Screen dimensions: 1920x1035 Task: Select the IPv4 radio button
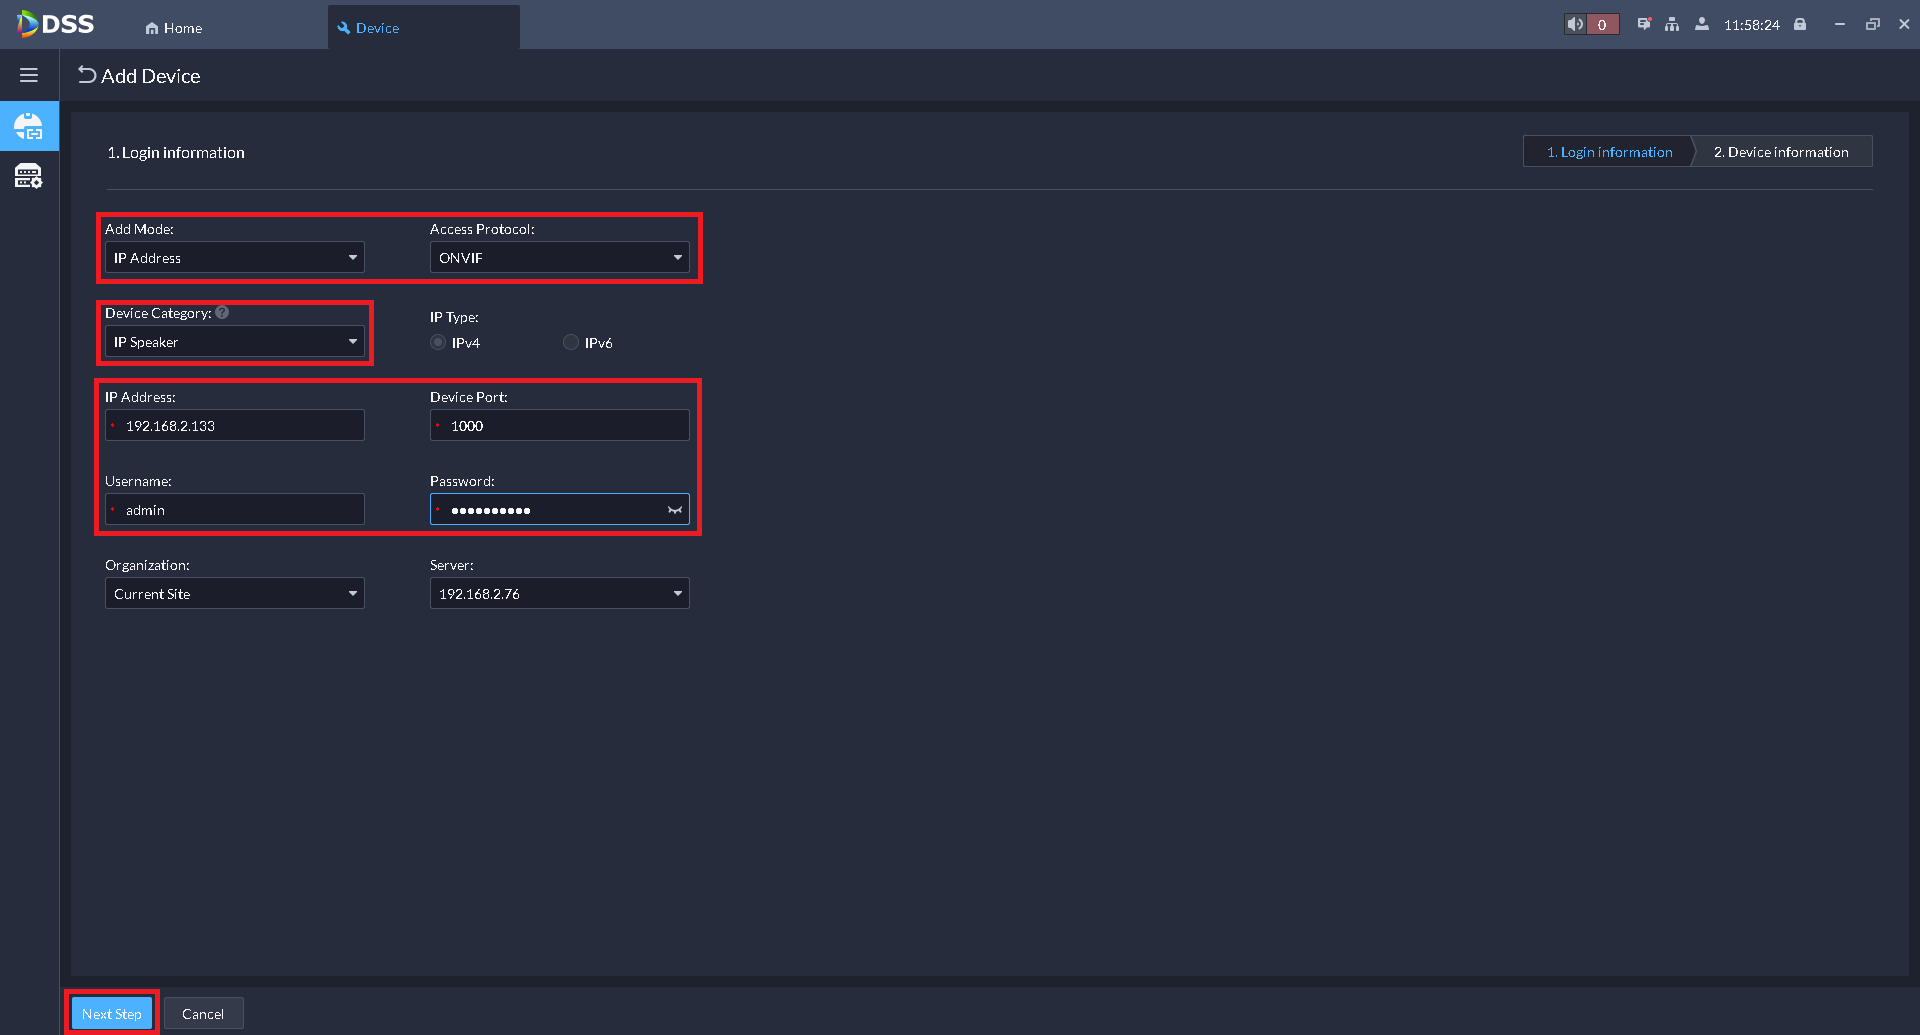point(438,342)
